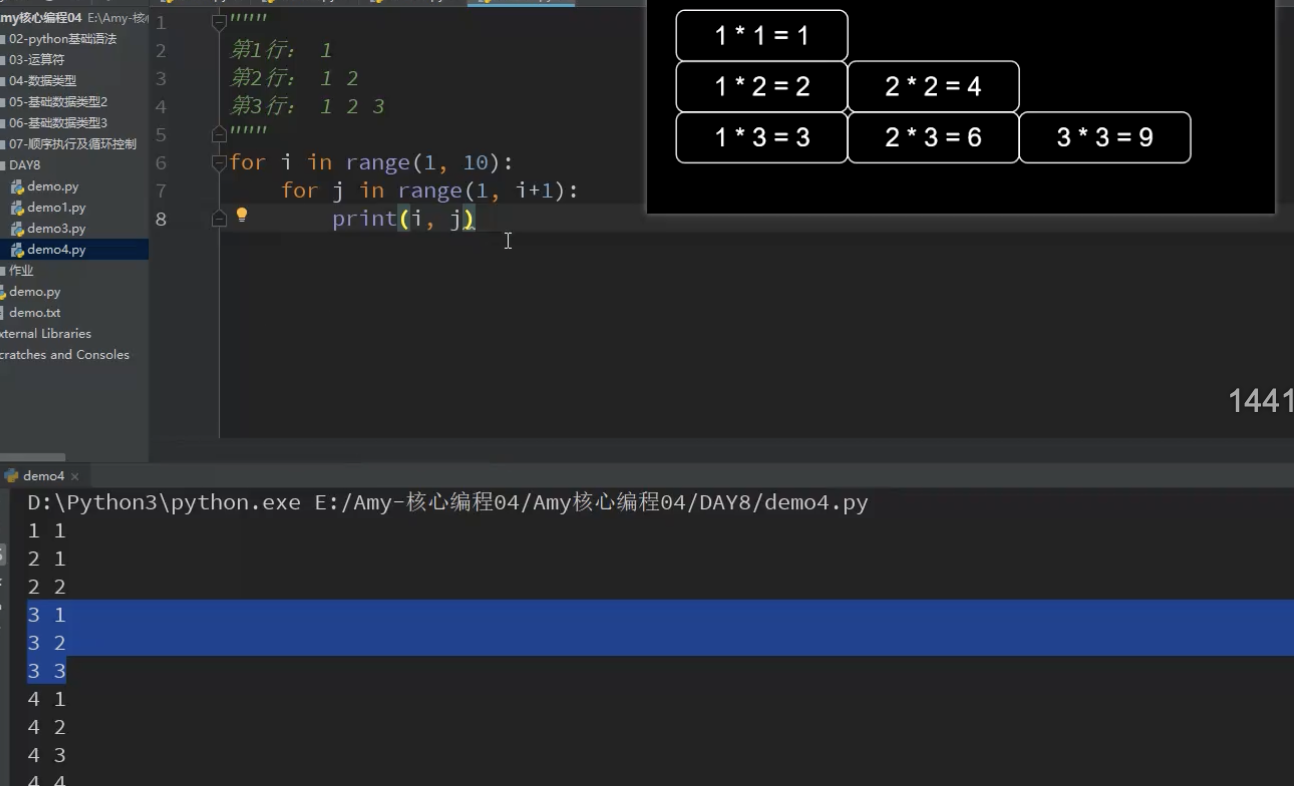Click the '3 * 3 = 9' cell in the diagram
The height and width of the screenshot is (786, 1294).
click(x=1105, y=137)
